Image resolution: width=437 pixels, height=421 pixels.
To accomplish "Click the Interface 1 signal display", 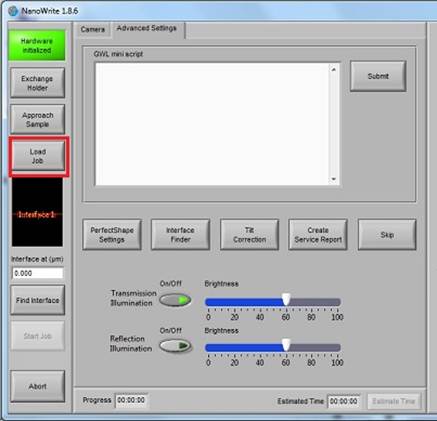I will (37, 212).
